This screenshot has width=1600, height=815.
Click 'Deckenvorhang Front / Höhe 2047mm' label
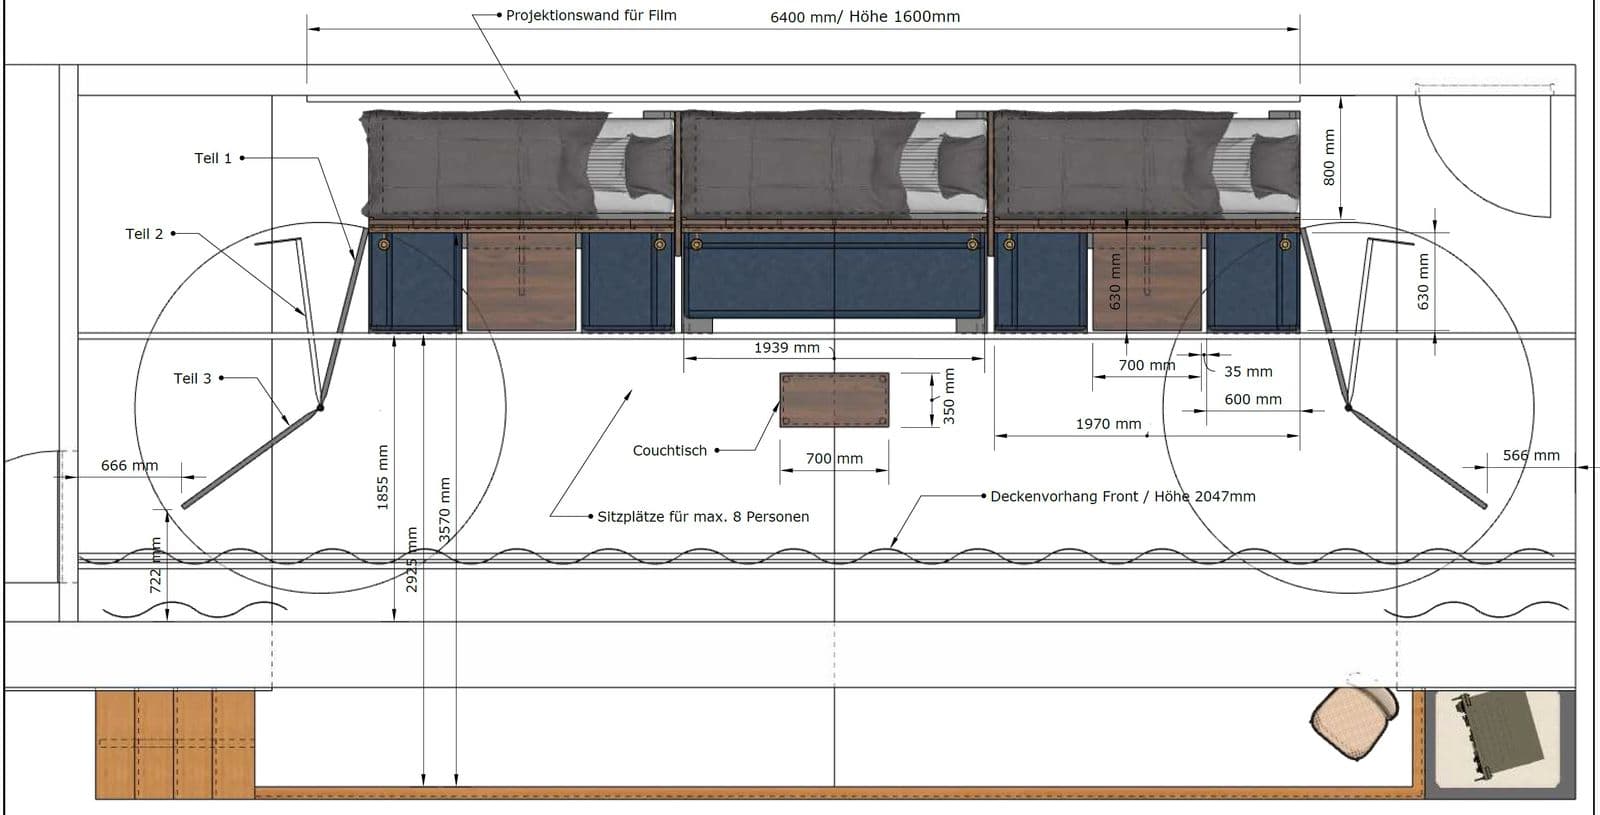pos(1123,496)
